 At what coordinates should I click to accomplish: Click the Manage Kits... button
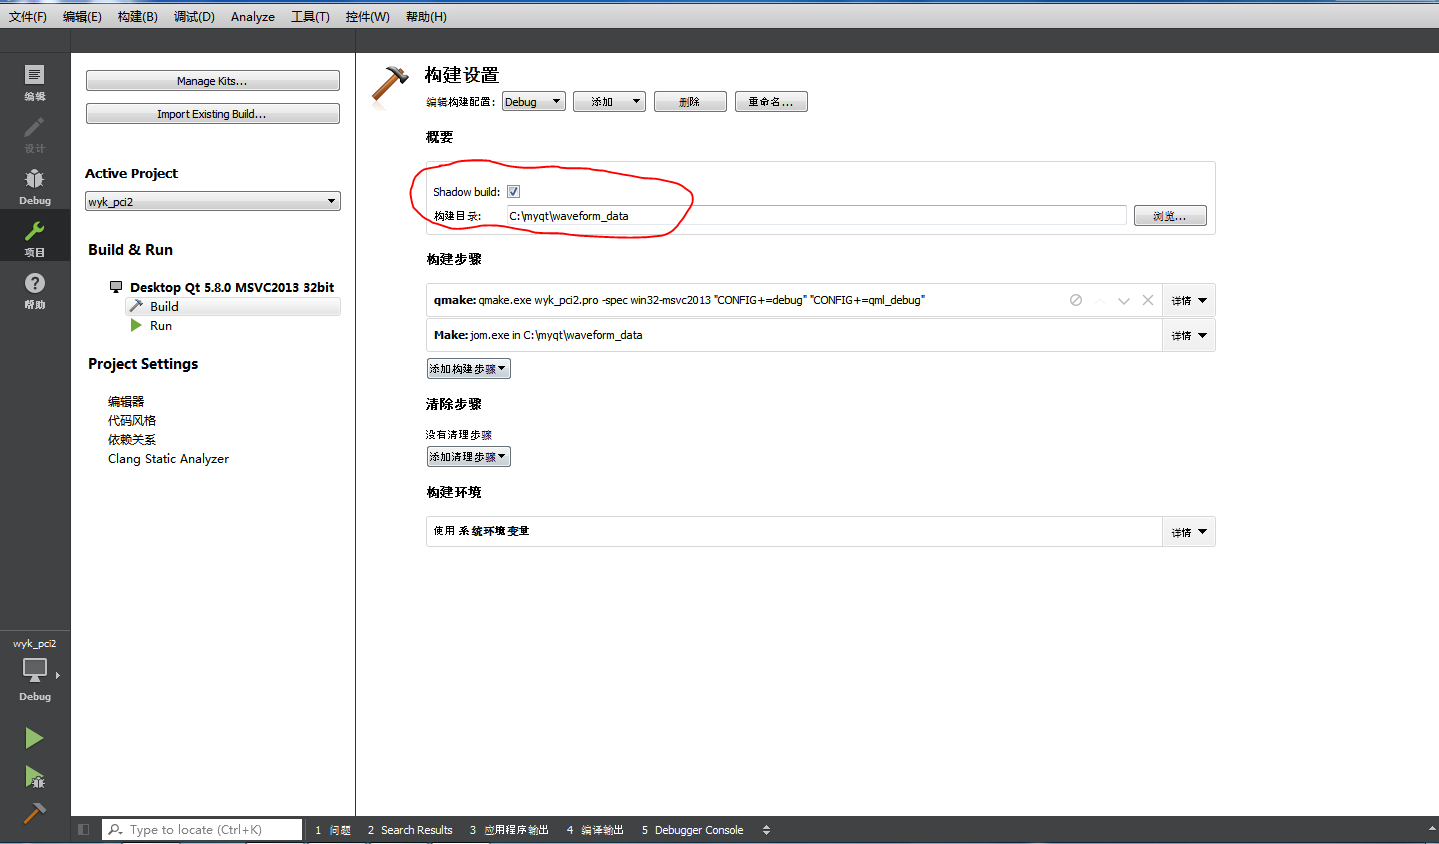click(x=212, y=80)
